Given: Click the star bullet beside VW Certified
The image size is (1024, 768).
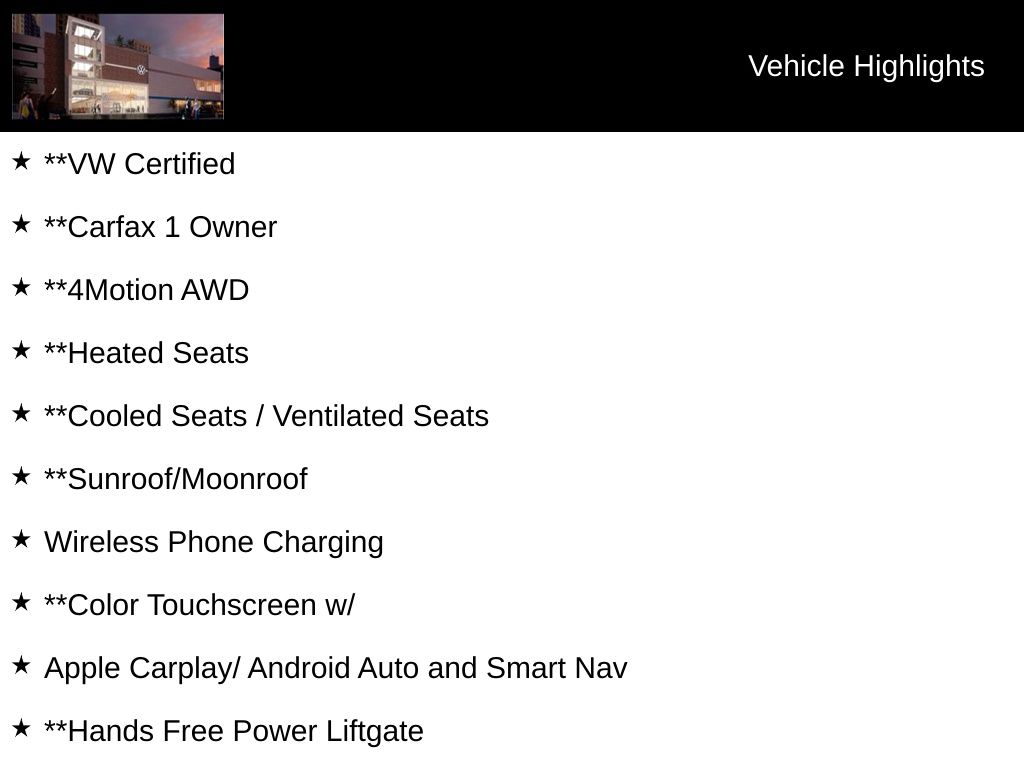Looking at the screenshot, I should [21, 161].
